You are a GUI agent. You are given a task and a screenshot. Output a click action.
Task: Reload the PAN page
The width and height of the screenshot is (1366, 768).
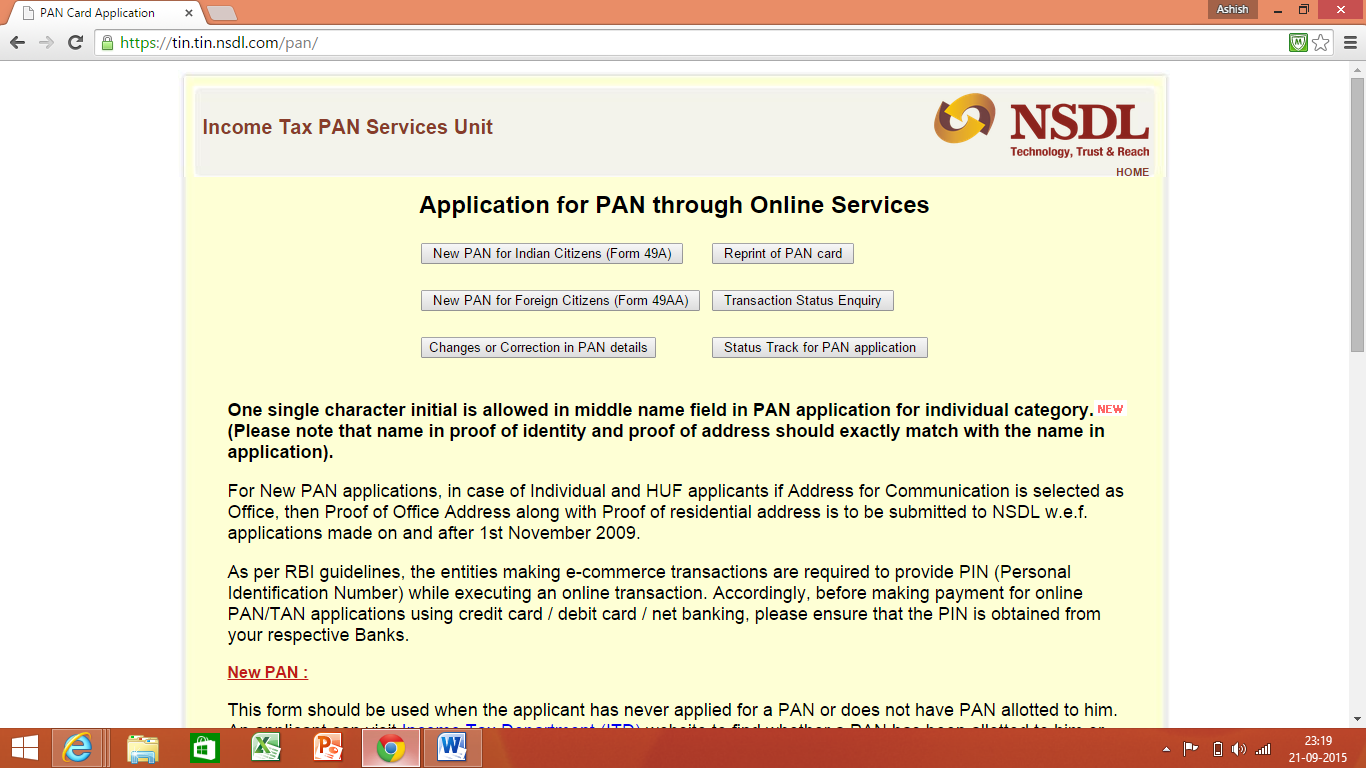75,43
